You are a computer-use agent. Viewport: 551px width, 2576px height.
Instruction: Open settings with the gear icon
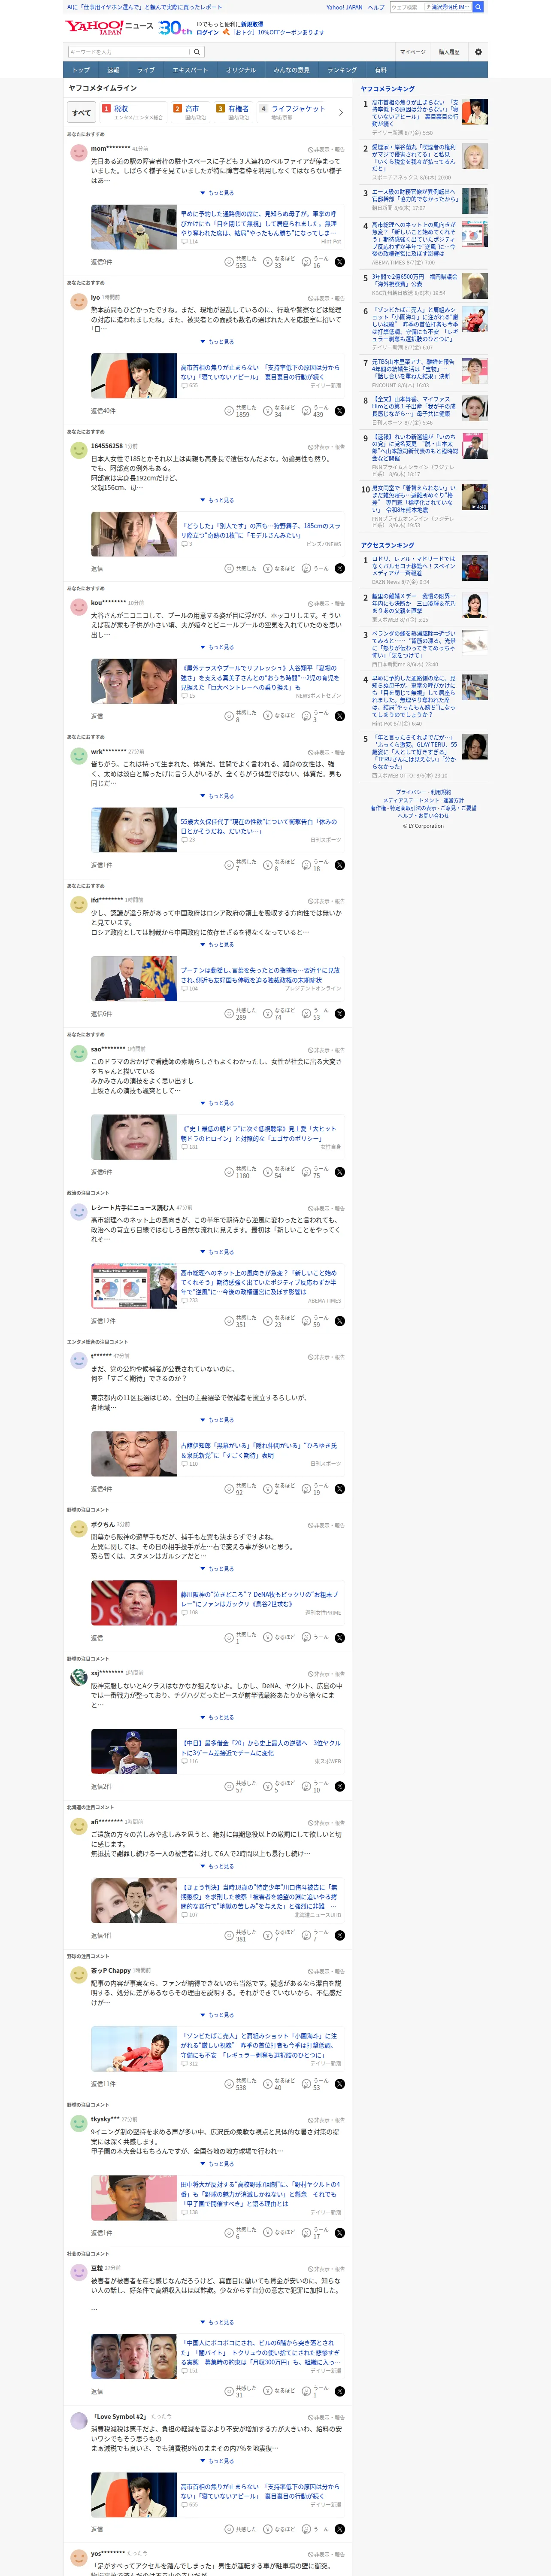point(478,52)
